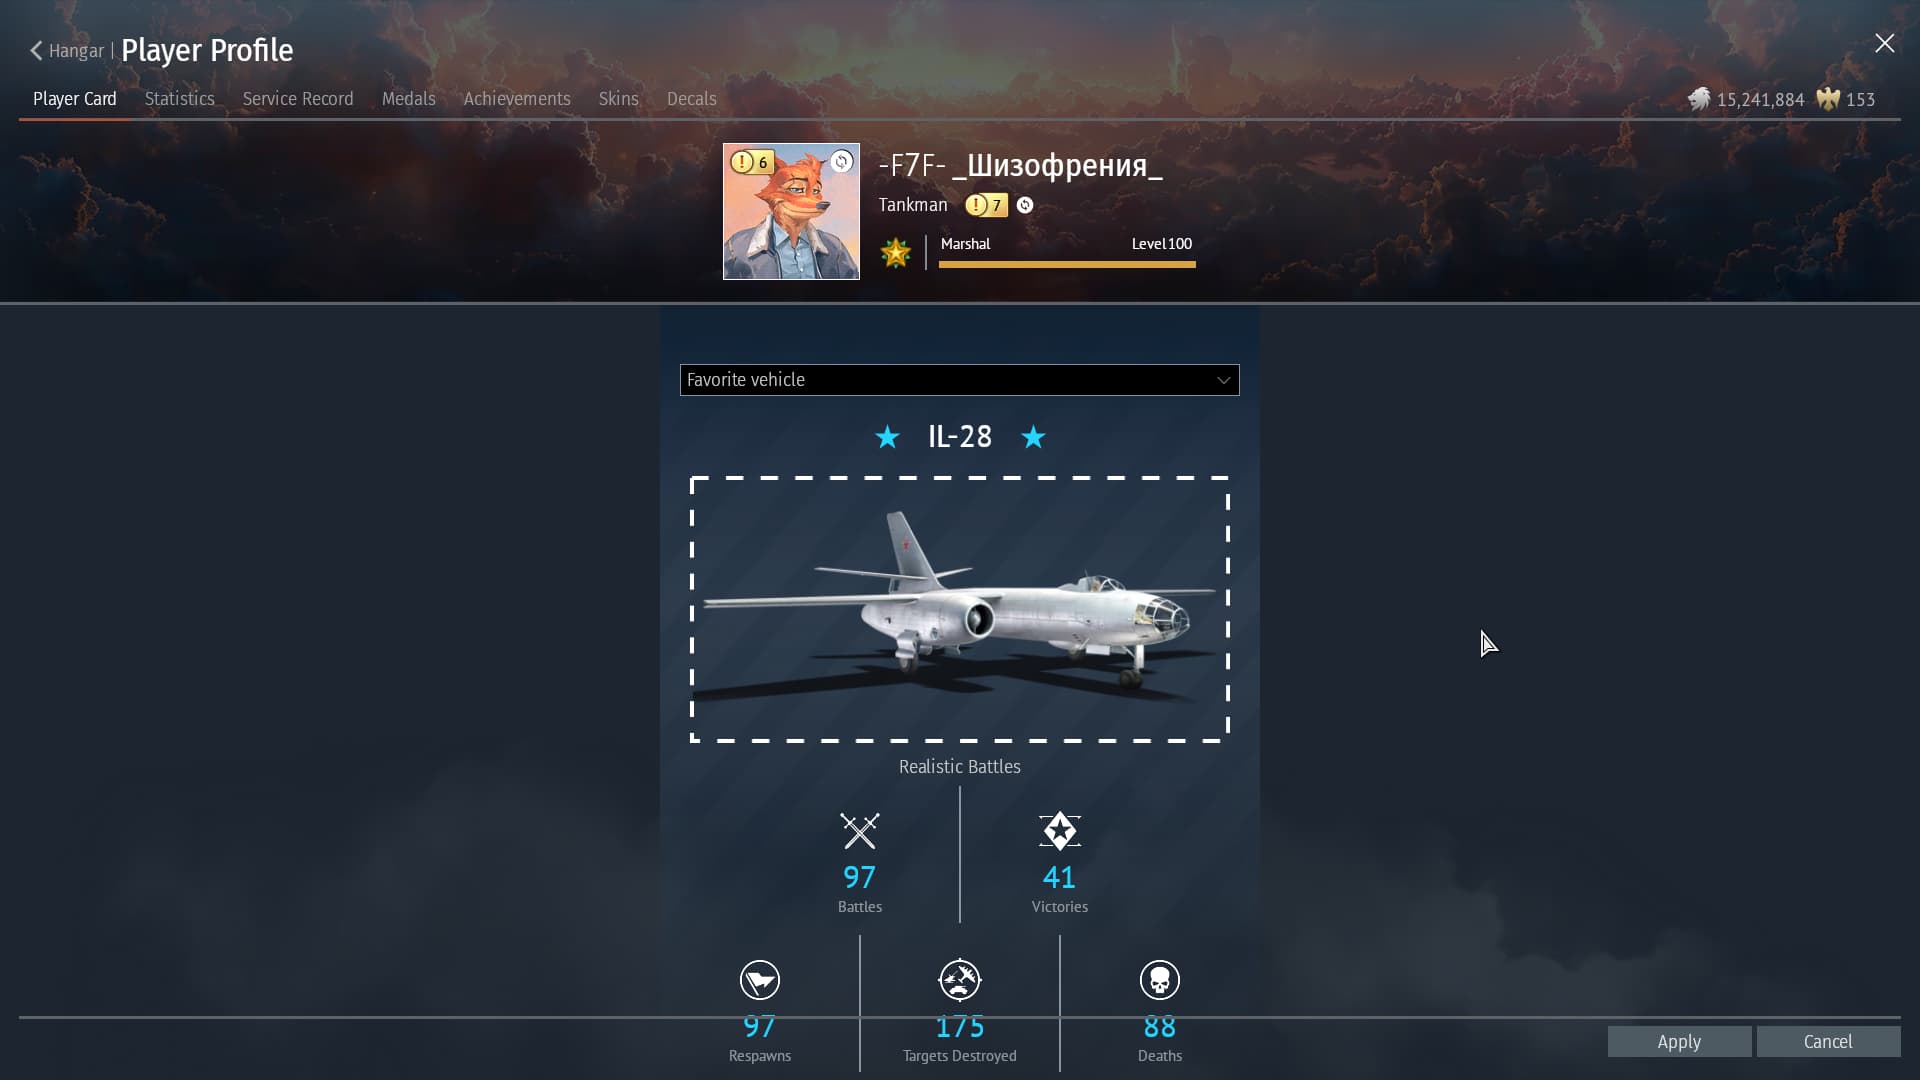The width and height of the screenshot is (1920, 1080).
Task: Click the Marshal rank star badge
Action: point(896,253)
